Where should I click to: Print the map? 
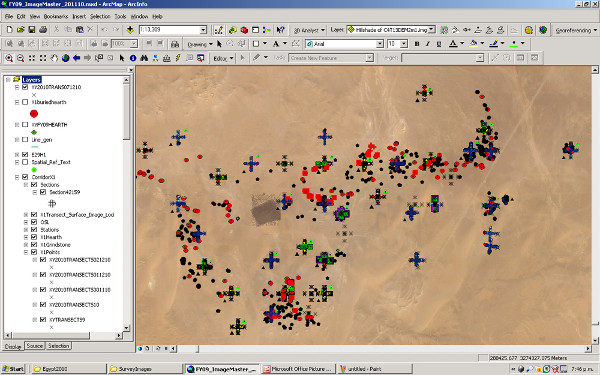[43, 29]
